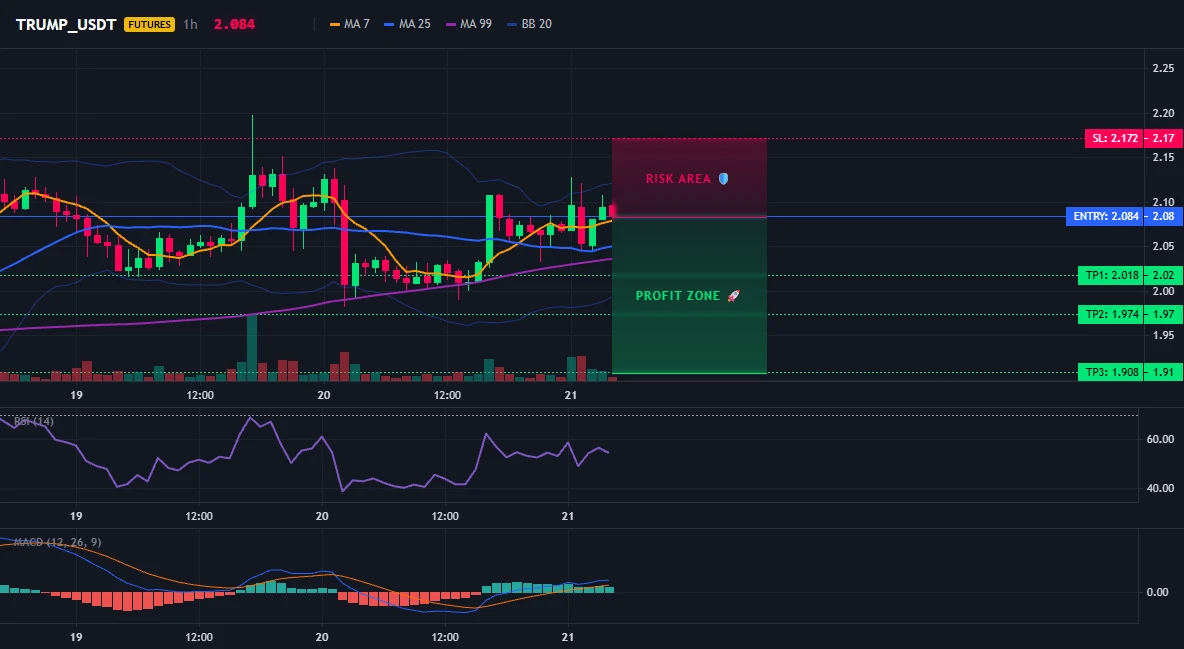Click the RISK AREA label
This screenshot has width=1184, height=649.
(678, 179)
